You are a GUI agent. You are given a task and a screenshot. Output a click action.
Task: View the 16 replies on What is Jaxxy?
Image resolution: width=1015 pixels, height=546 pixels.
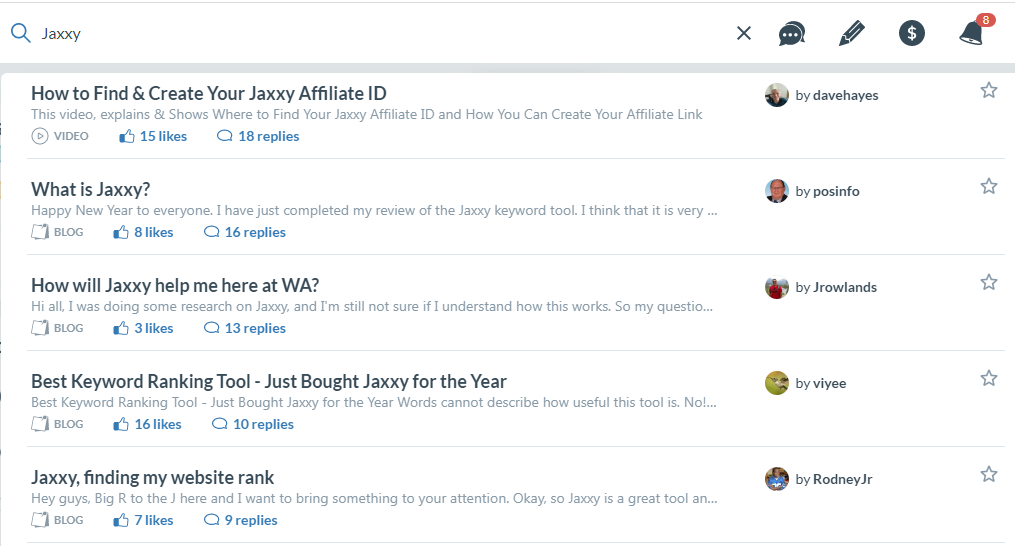pos(245,232)
